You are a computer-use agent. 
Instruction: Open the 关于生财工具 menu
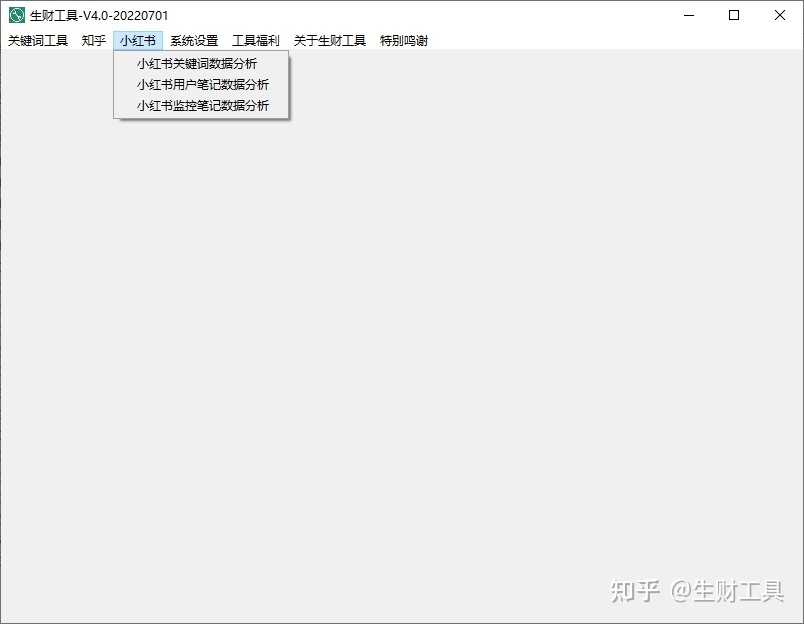pyautogui.click(x=330, y=41)
